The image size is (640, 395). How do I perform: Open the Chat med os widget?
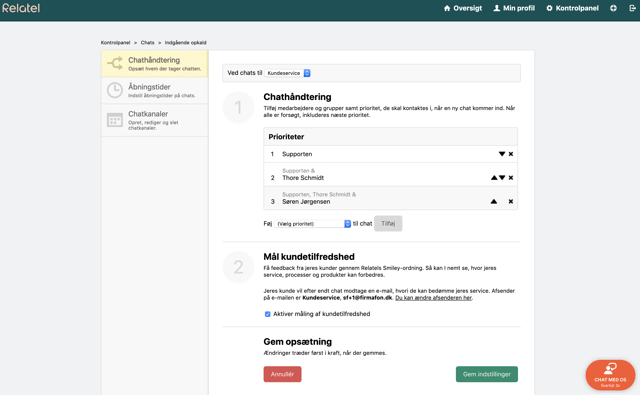pyautogui.click(x=610, y=375)
